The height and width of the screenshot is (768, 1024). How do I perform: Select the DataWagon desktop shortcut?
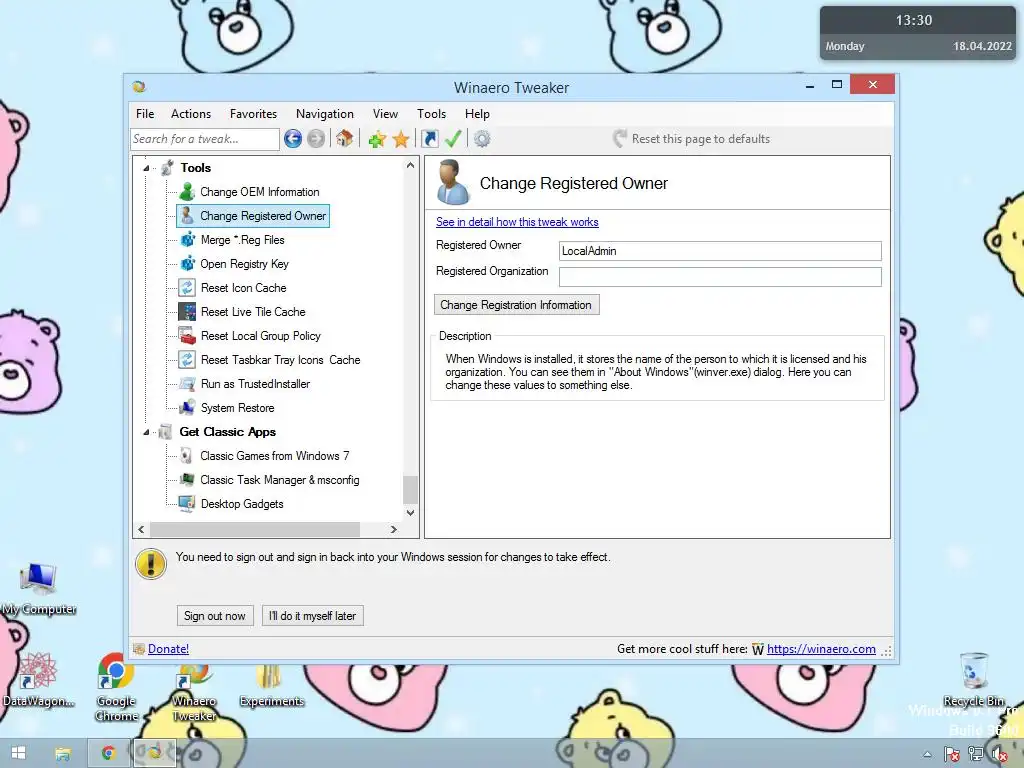pos(38,680)
